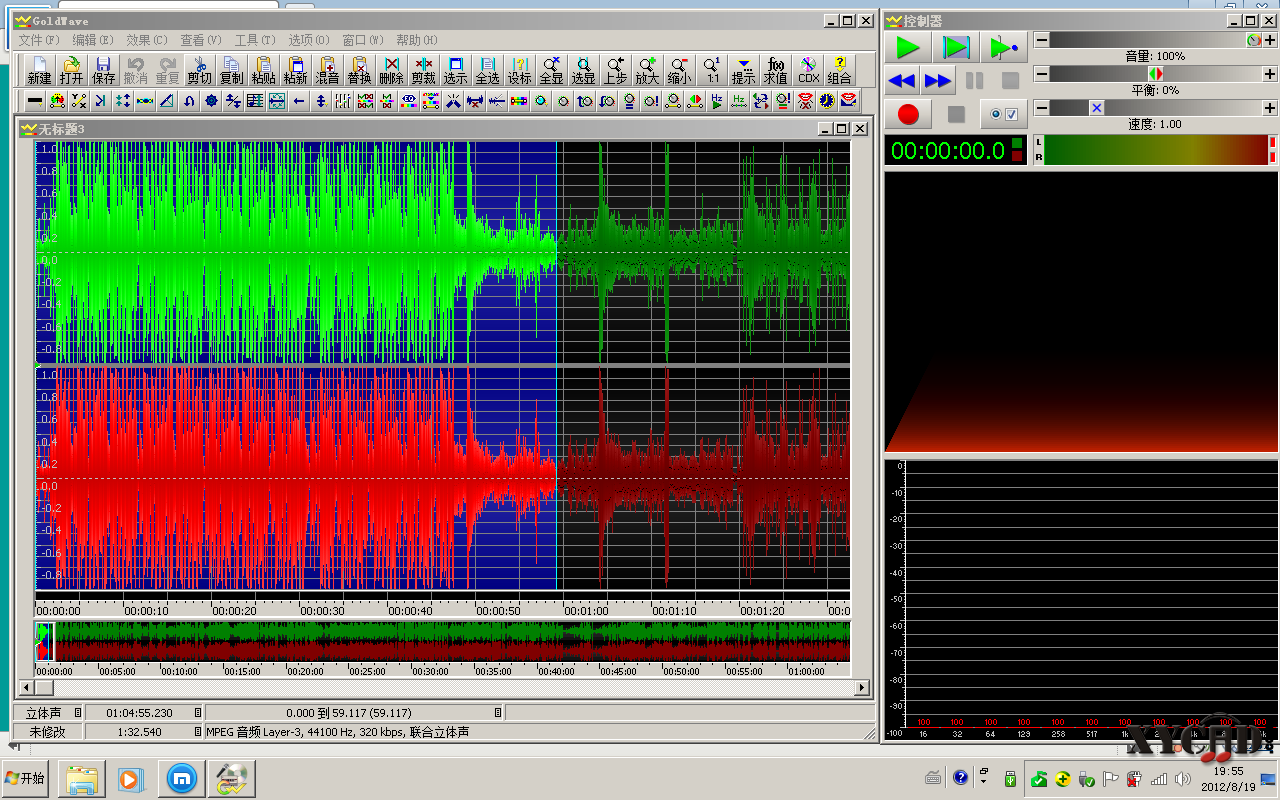The image size is (1280, 800).
Task: Click the 粘贴 (Paste) toolbar icon
Action: 263,70
